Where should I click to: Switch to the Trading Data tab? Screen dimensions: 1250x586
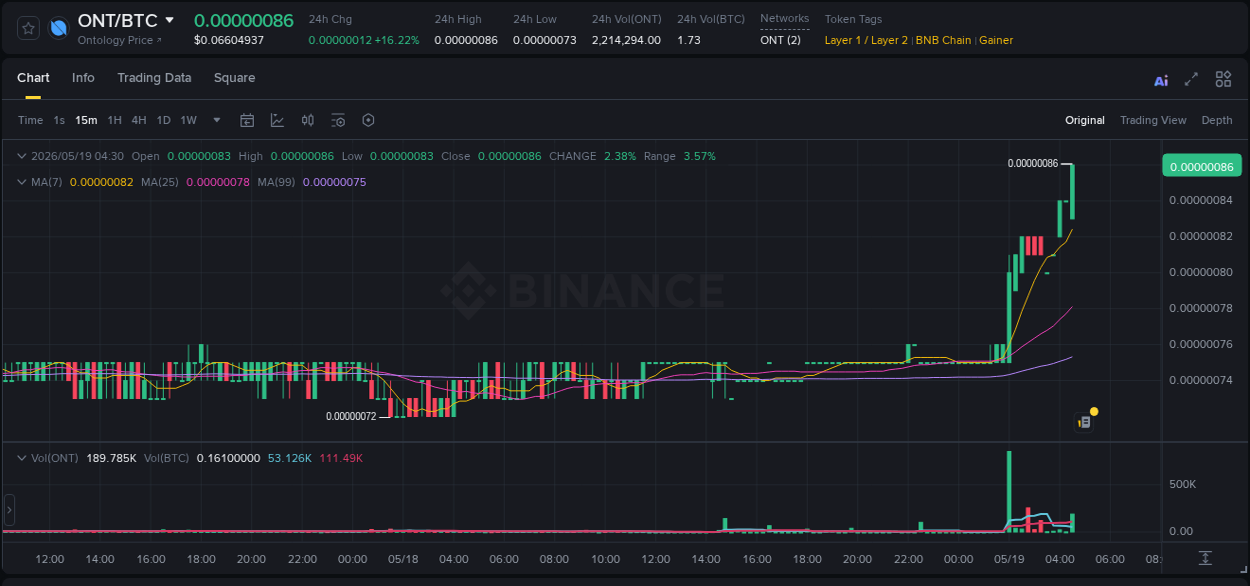154,78
